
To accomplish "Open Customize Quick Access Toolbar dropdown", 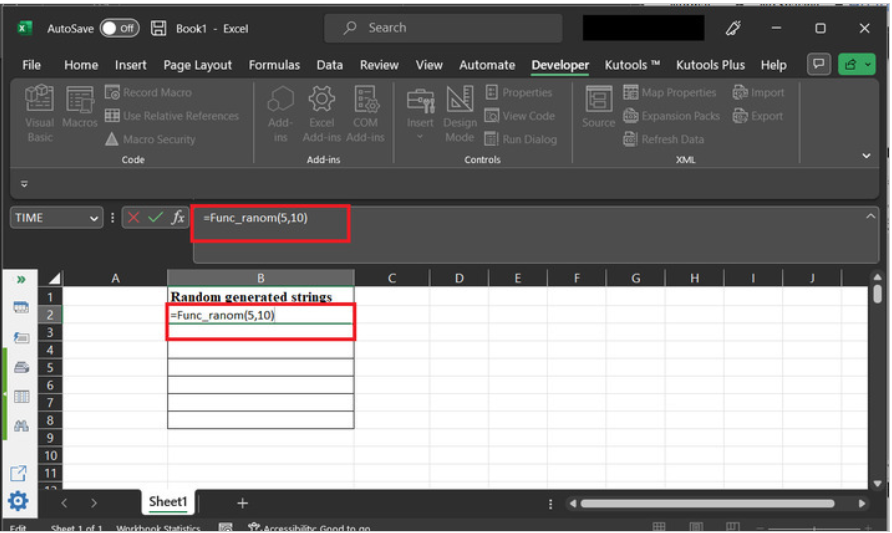I will (x=24, y=184).
